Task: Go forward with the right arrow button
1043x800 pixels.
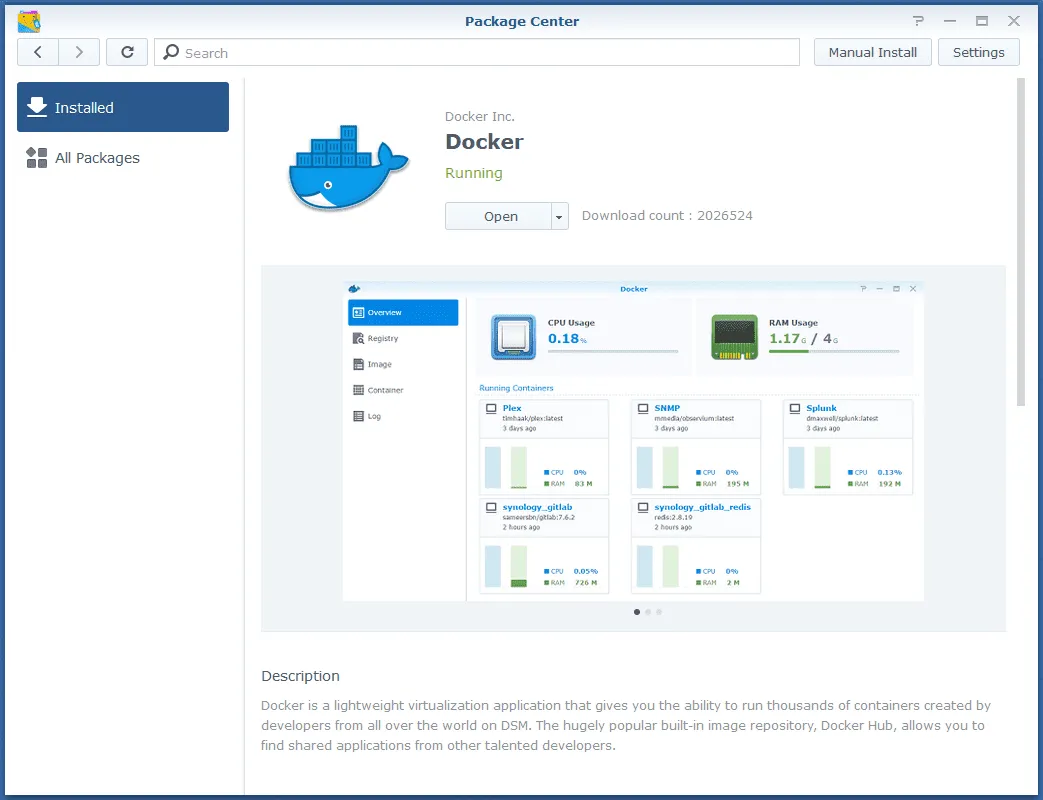Action: [x=79, y=53]
